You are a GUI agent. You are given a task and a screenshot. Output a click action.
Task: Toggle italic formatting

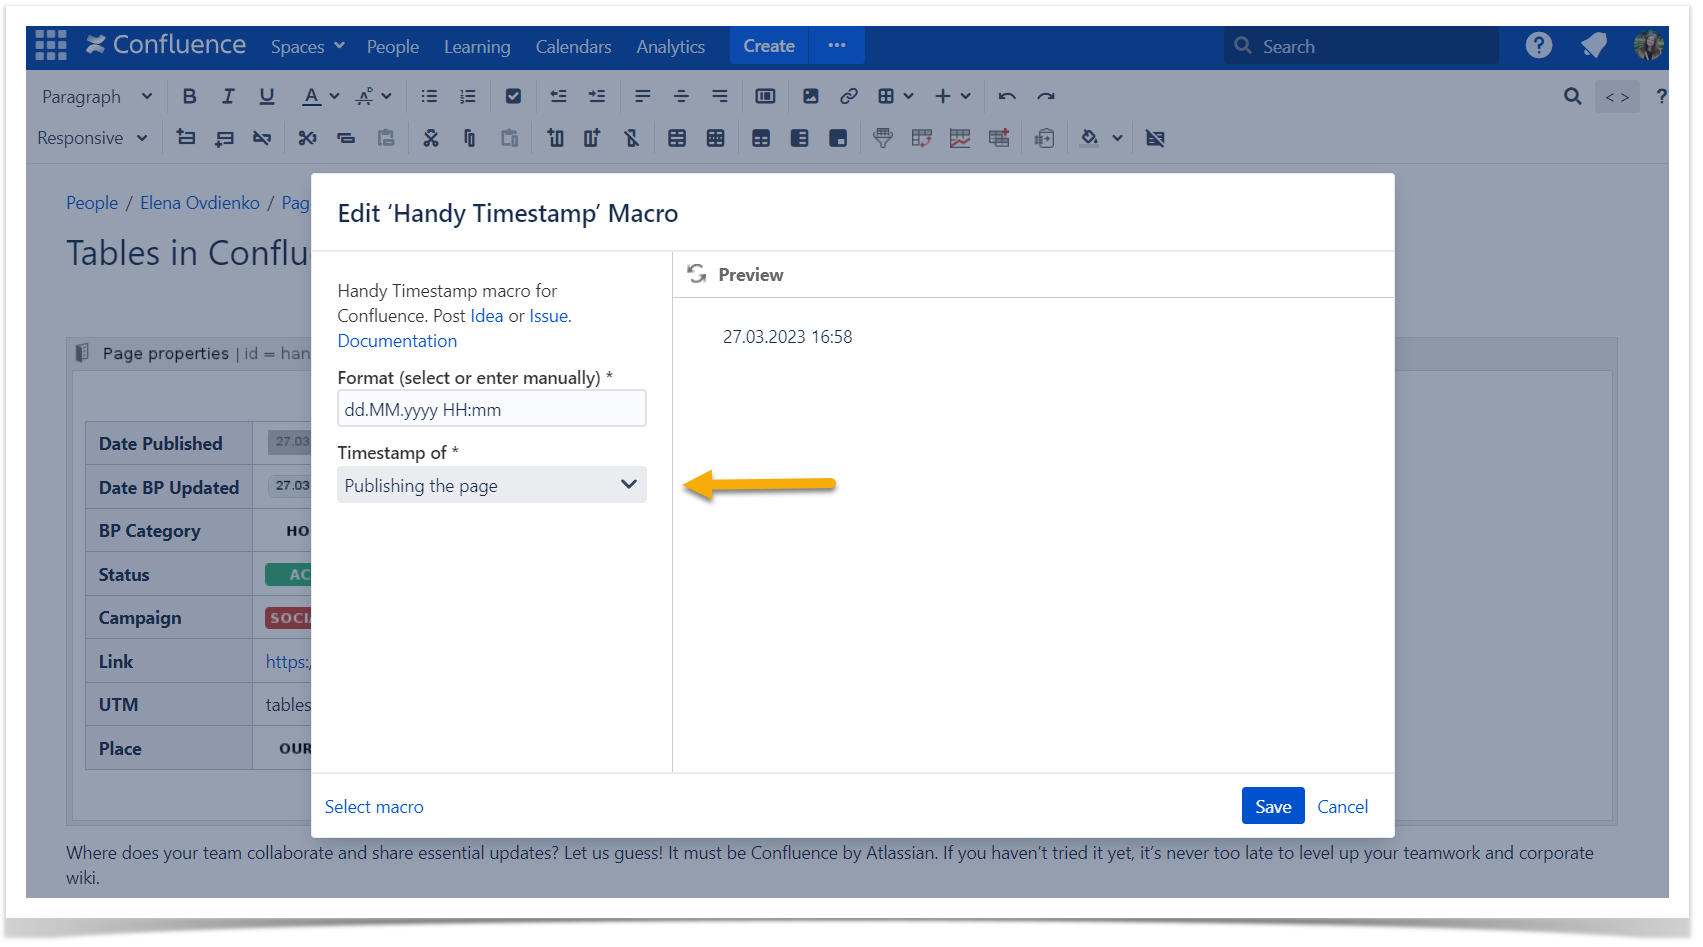228,96
